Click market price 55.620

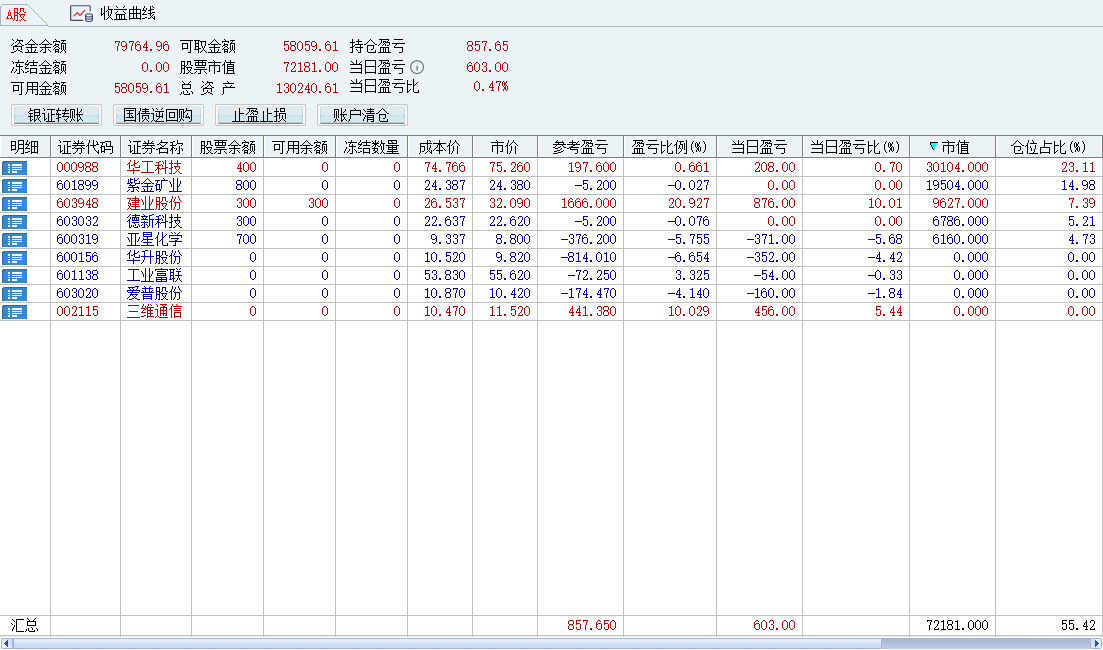point(510,276)
